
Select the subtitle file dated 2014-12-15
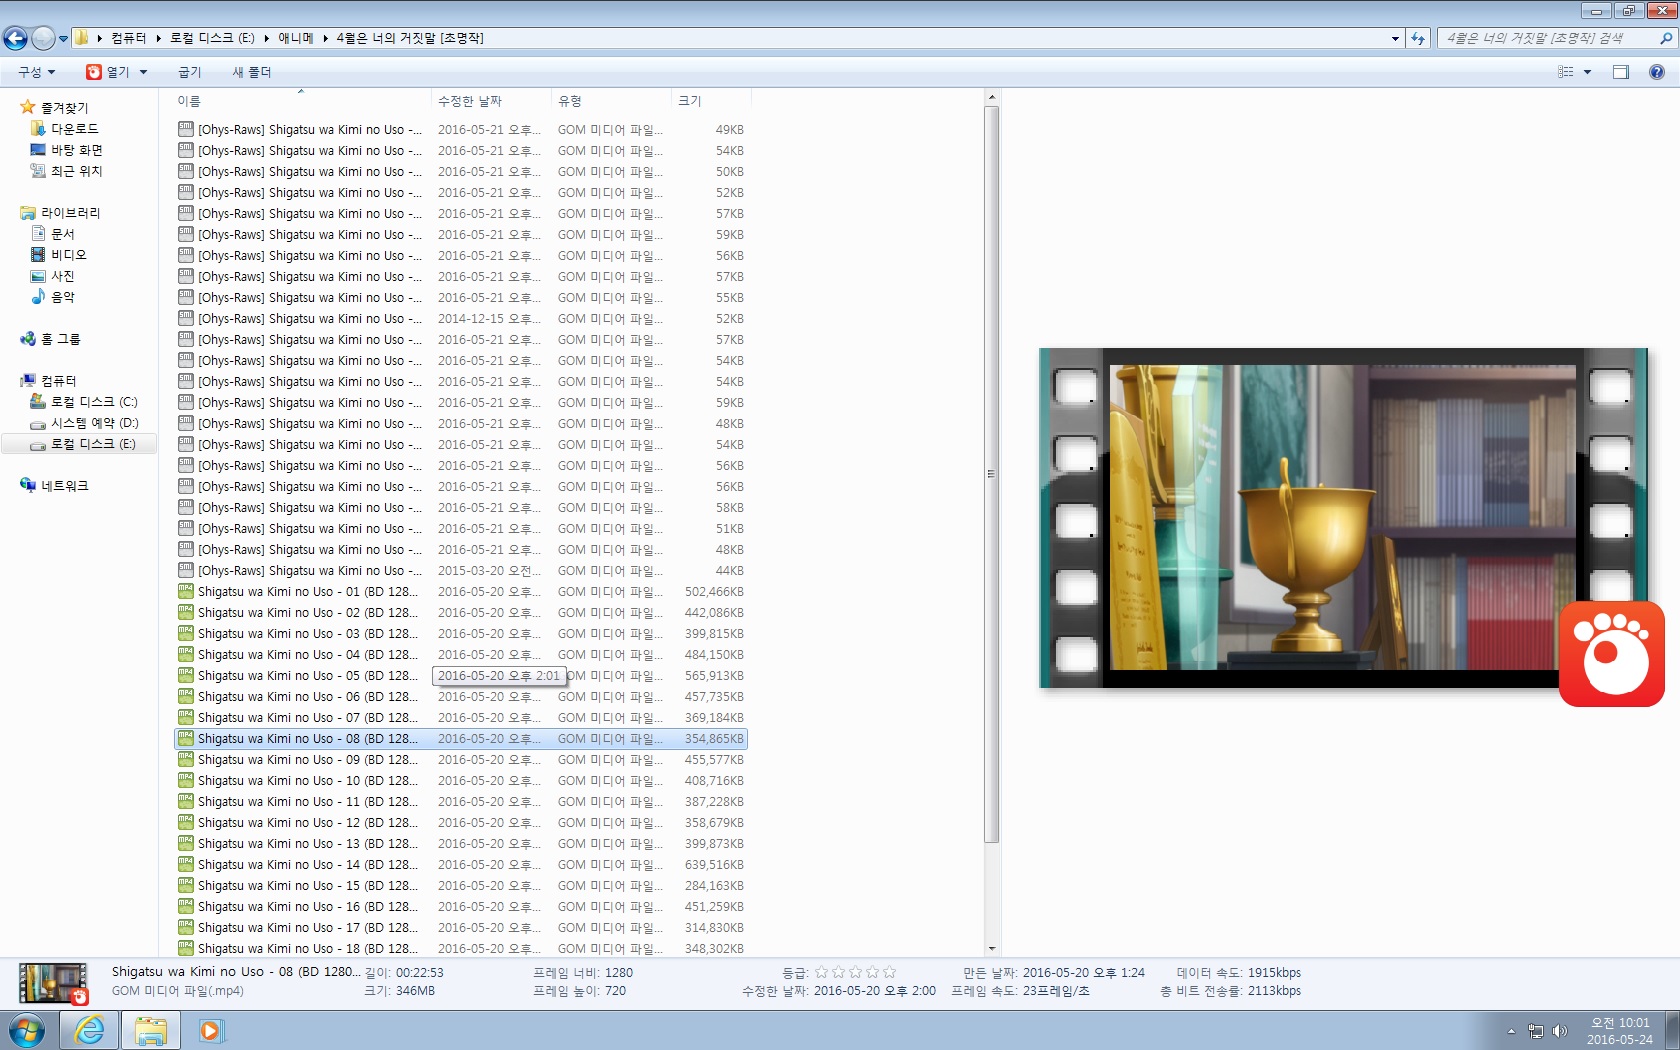tap(460, 318)
